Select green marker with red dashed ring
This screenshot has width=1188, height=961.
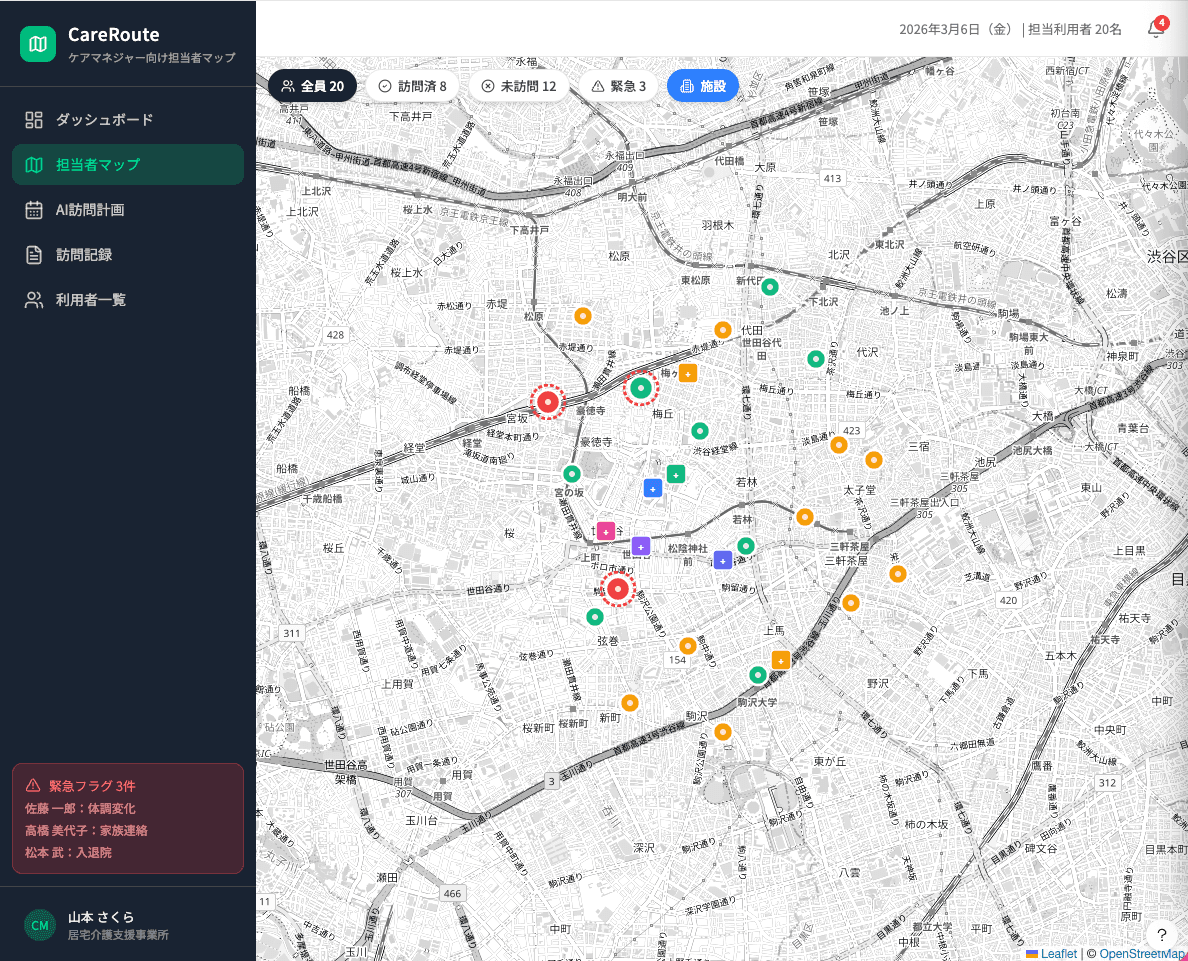[641, 388]
